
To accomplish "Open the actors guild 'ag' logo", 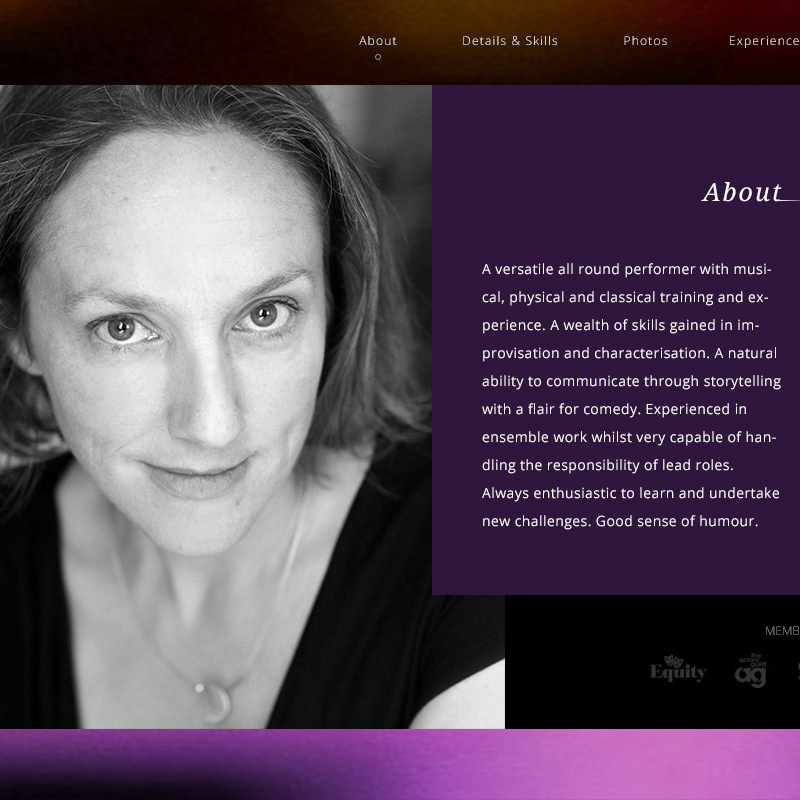I will [x=751, y=669].
